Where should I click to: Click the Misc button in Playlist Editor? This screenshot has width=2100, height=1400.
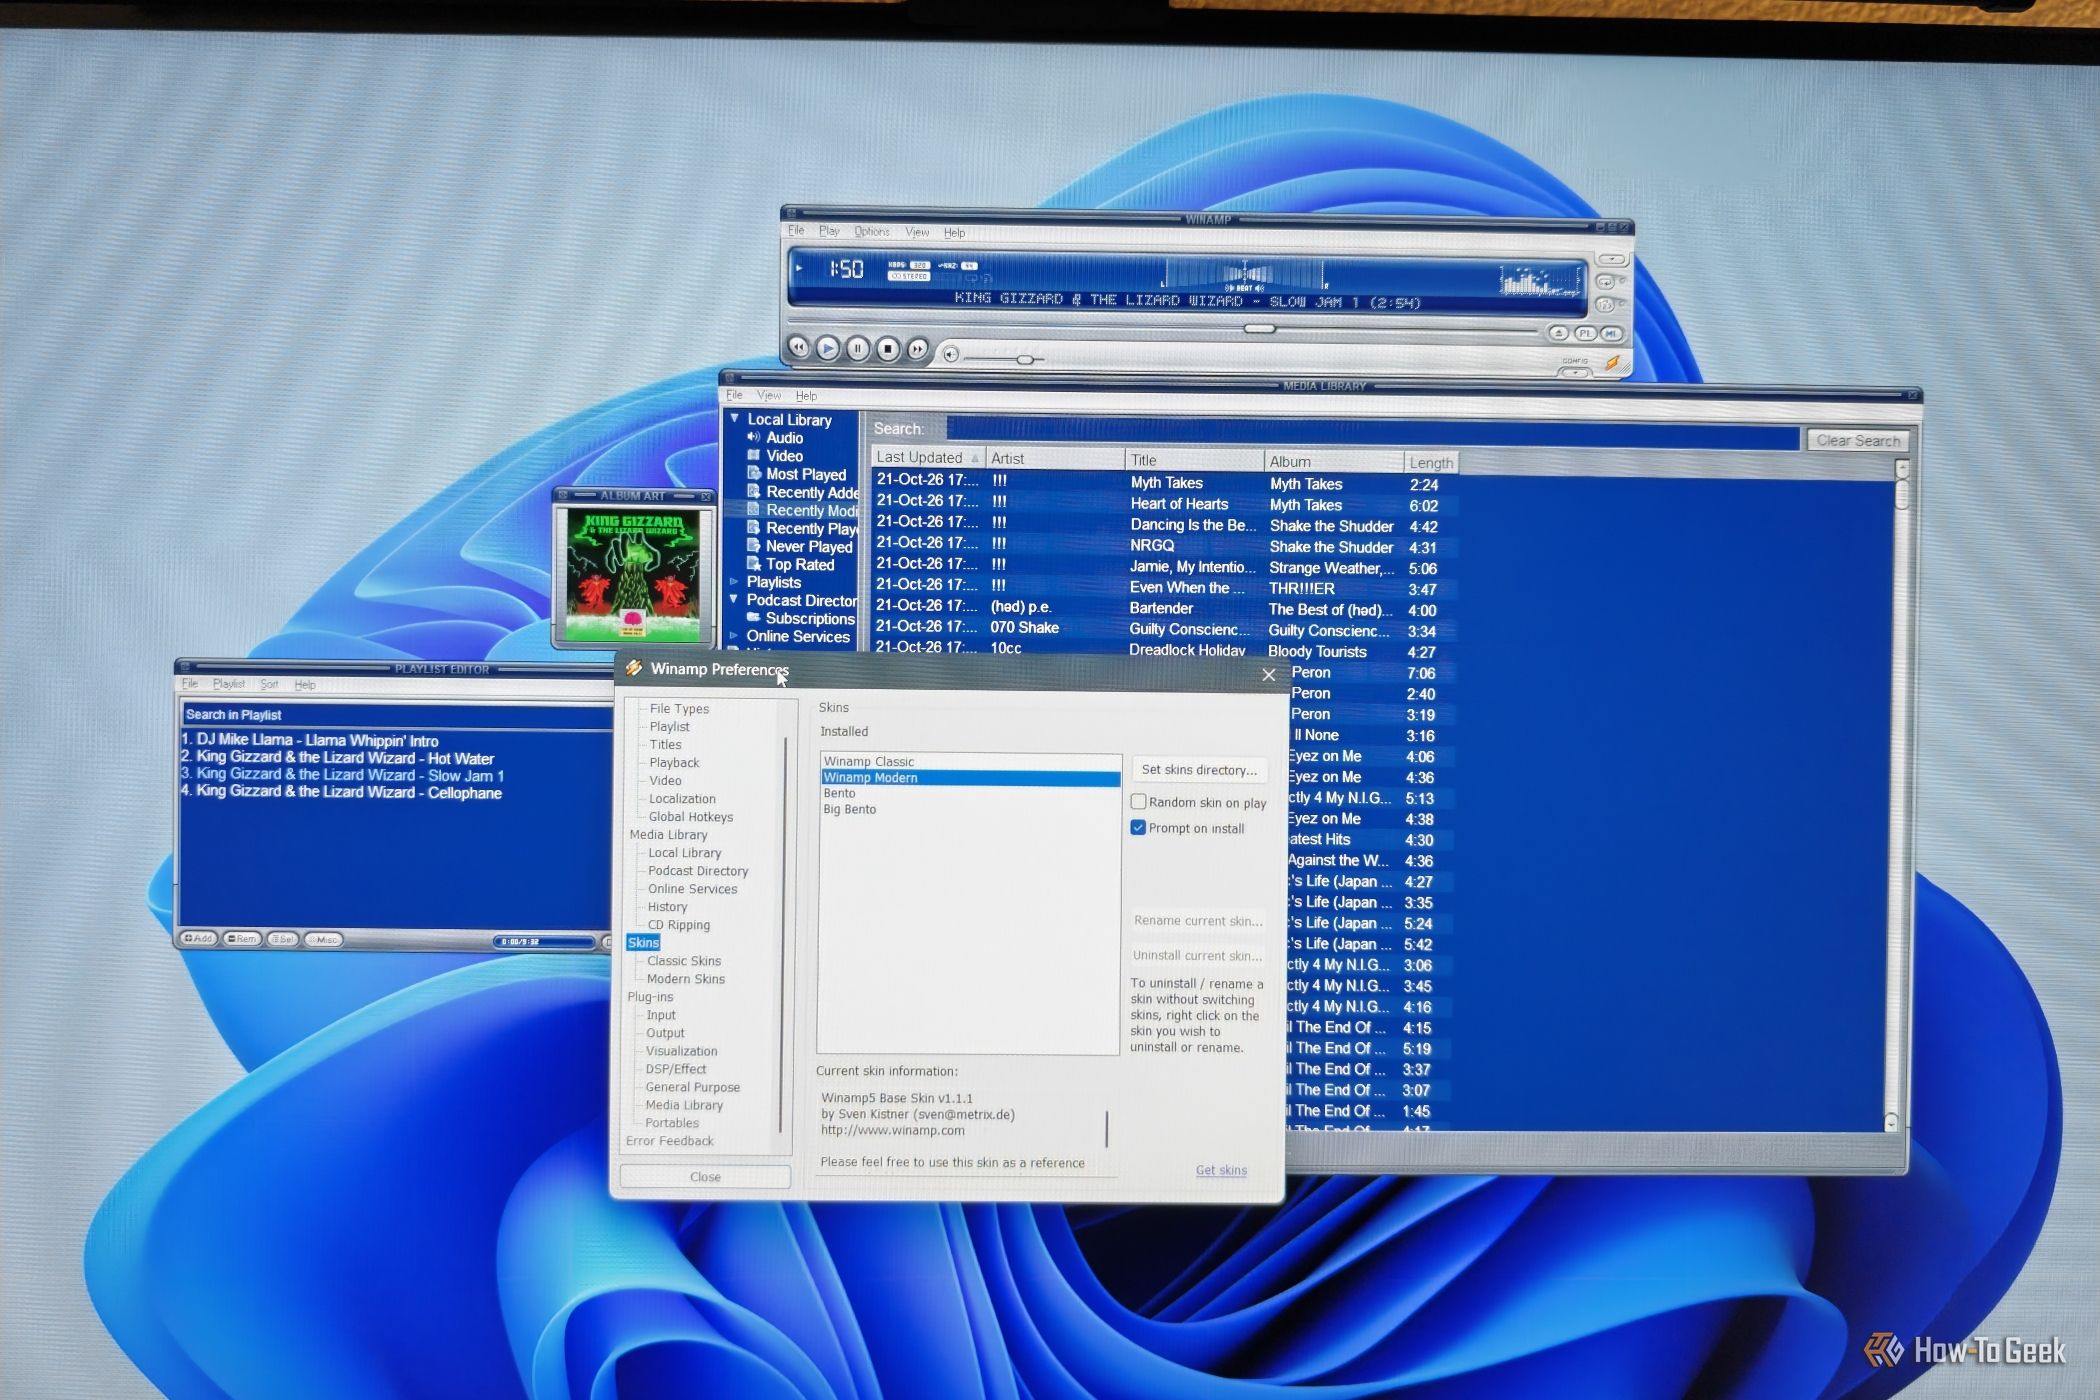pyautogui.click(x=323, y=939)
